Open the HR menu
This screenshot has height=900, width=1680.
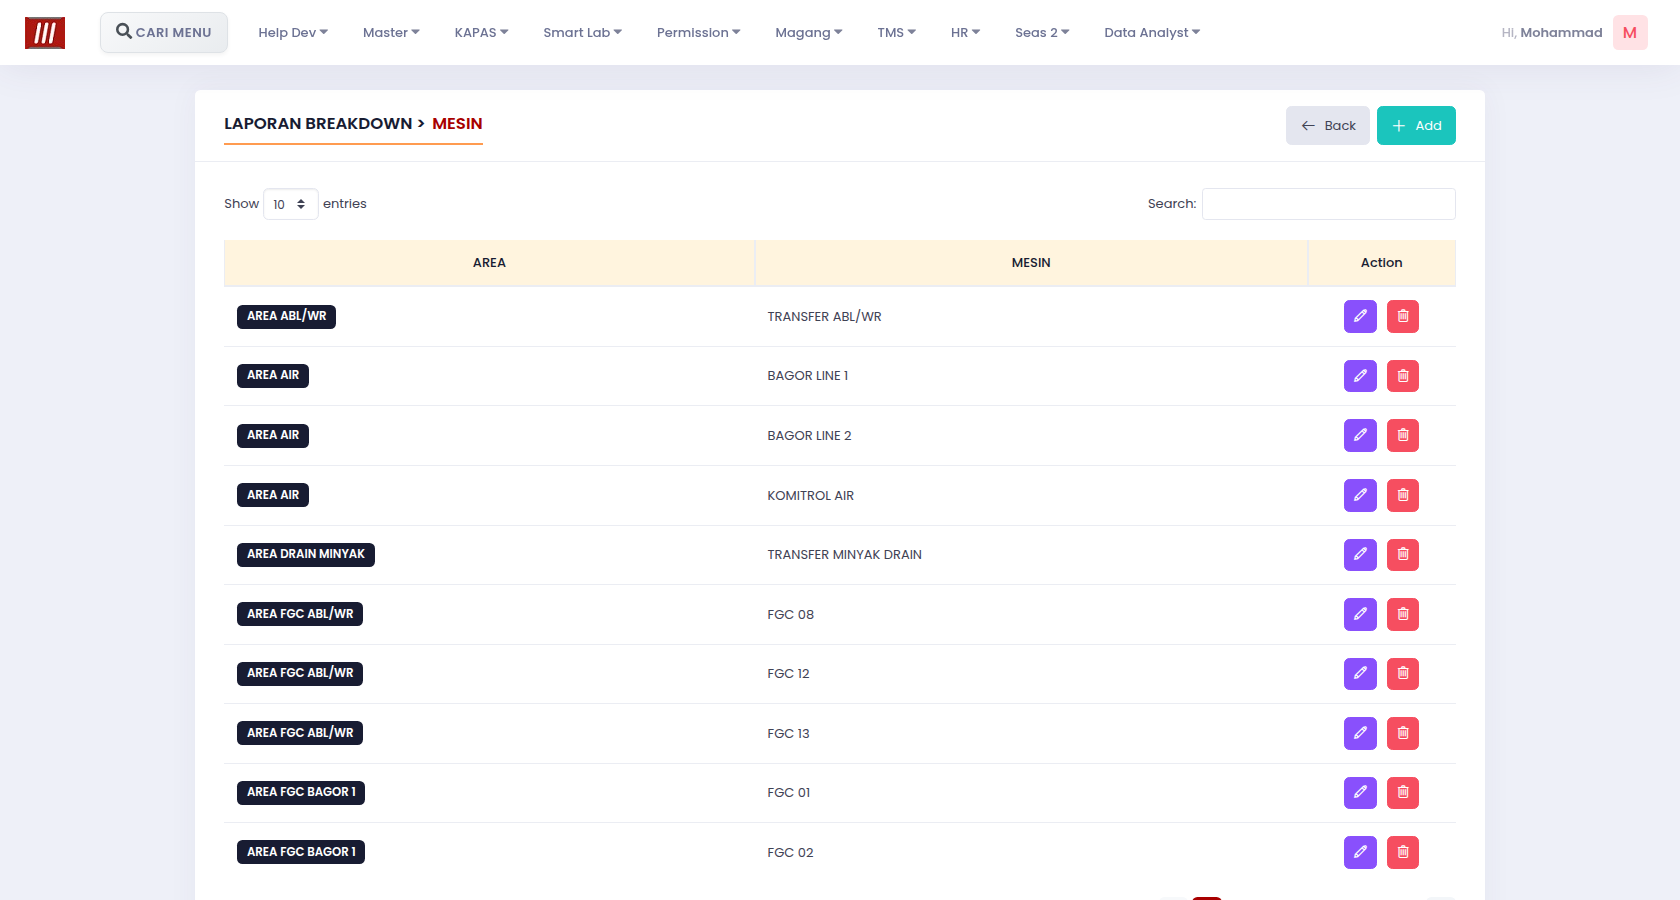coord(965,33)
